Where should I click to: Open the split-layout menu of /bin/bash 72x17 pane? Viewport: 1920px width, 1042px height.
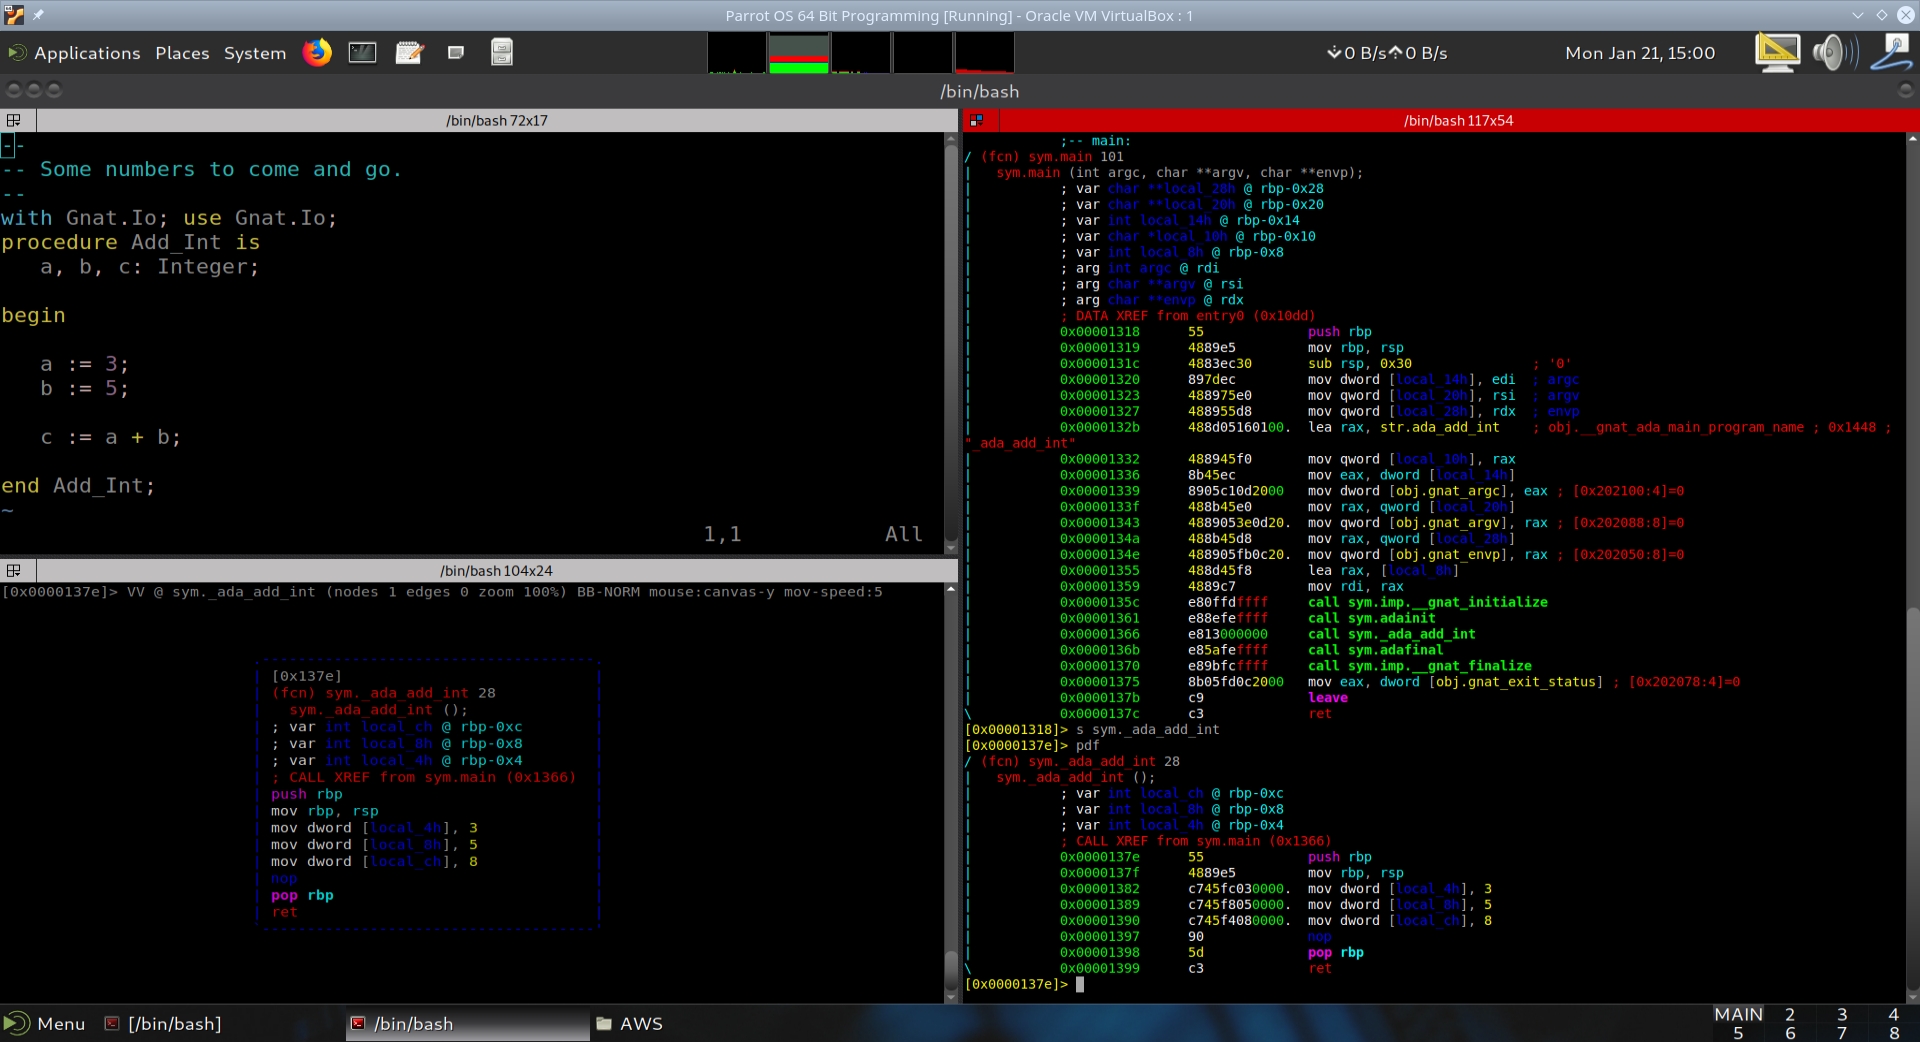[x=14, y=120]
